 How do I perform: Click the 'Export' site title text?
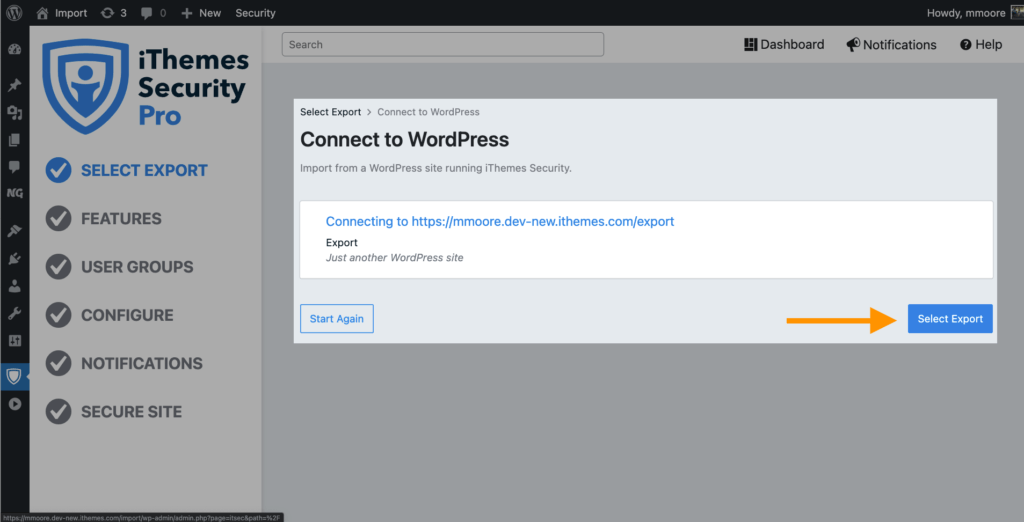342,242
